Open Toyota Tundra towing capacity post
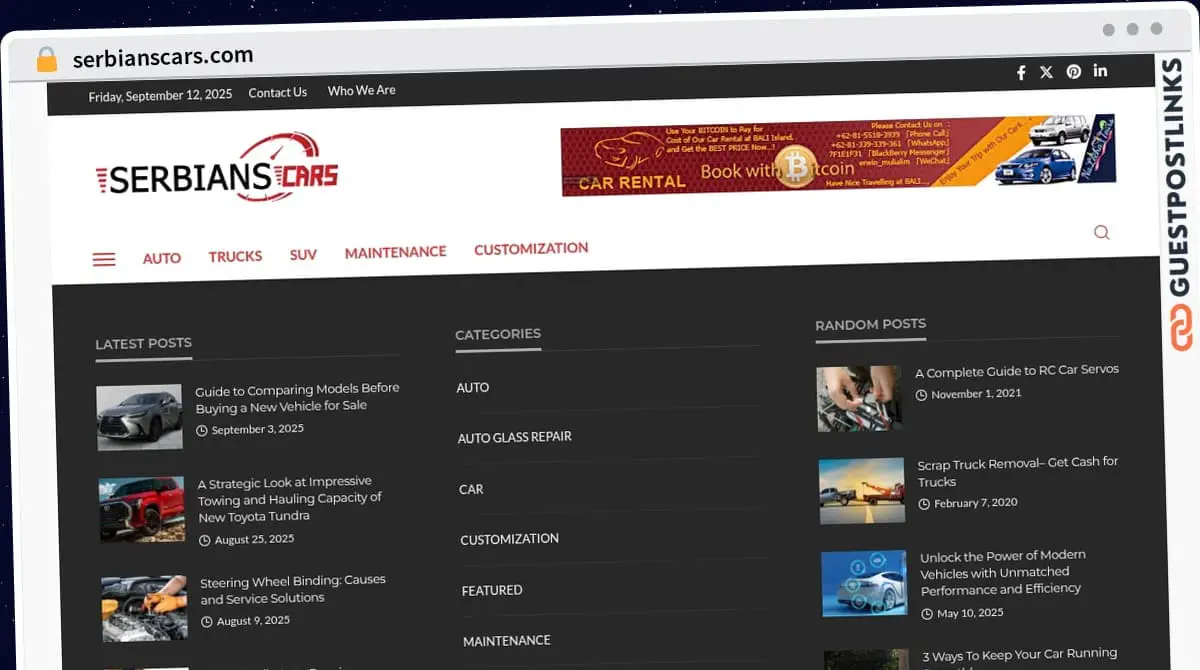 point(290,499)
